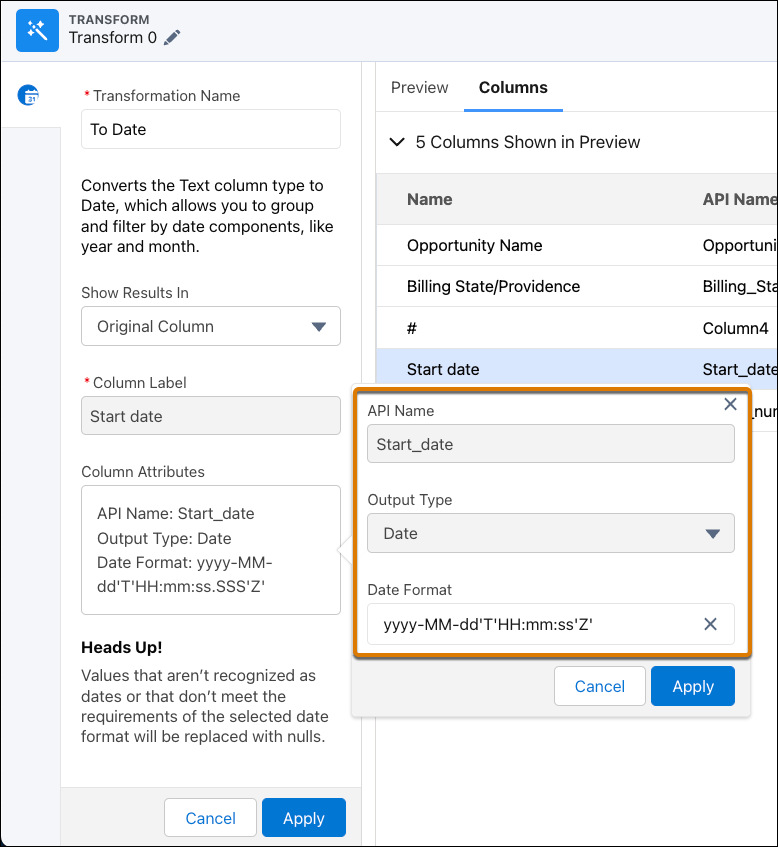
Task: Open the Column Attributes summary box
Action: 211,550
